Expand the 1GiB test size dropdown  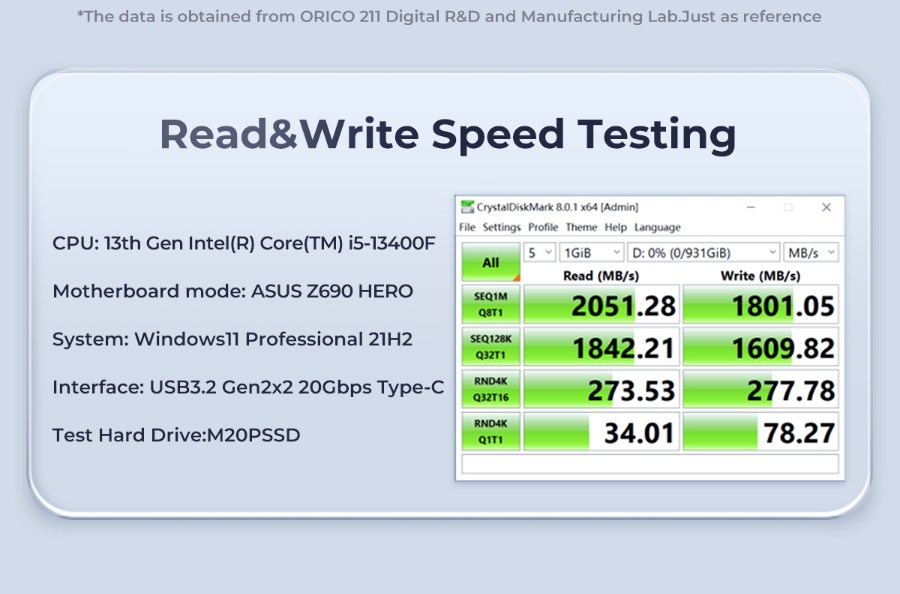click(591, 252)
